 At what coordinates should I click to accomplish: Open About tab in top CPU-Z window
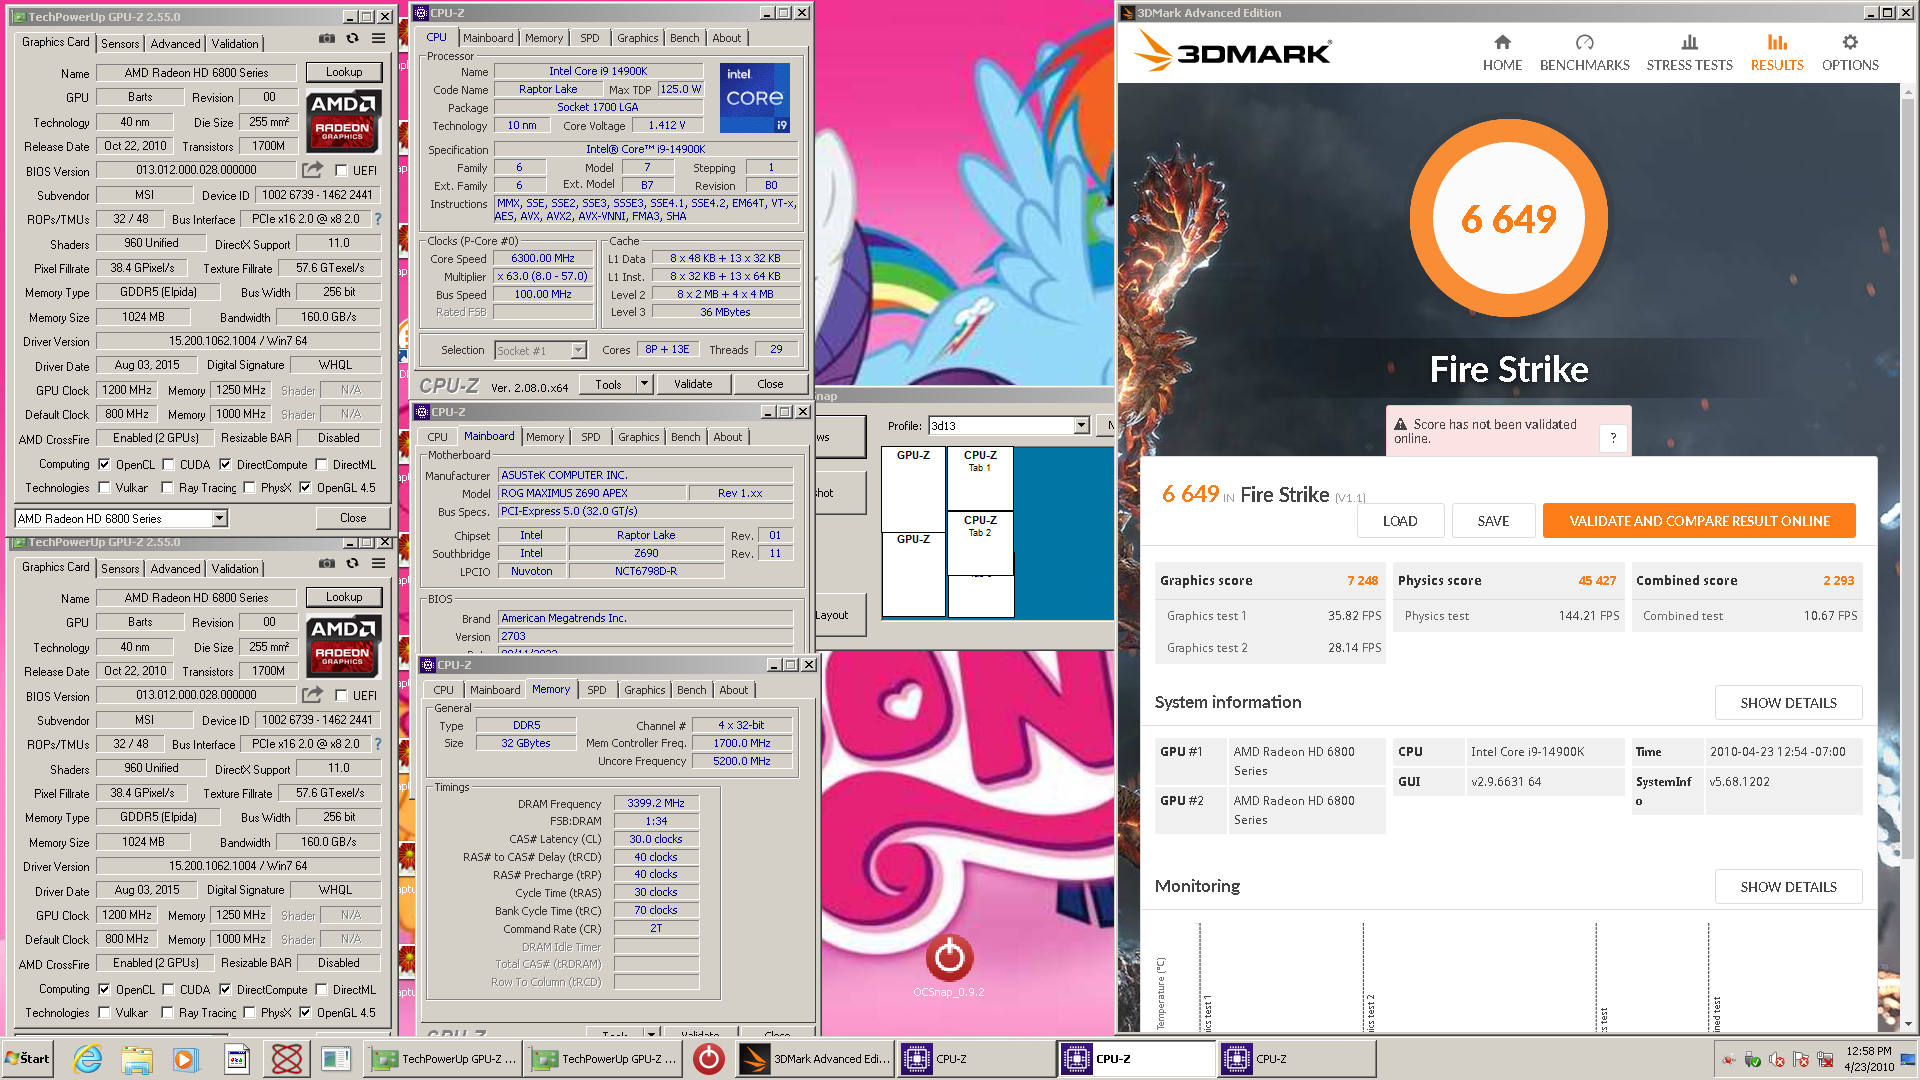pos(726,38)
